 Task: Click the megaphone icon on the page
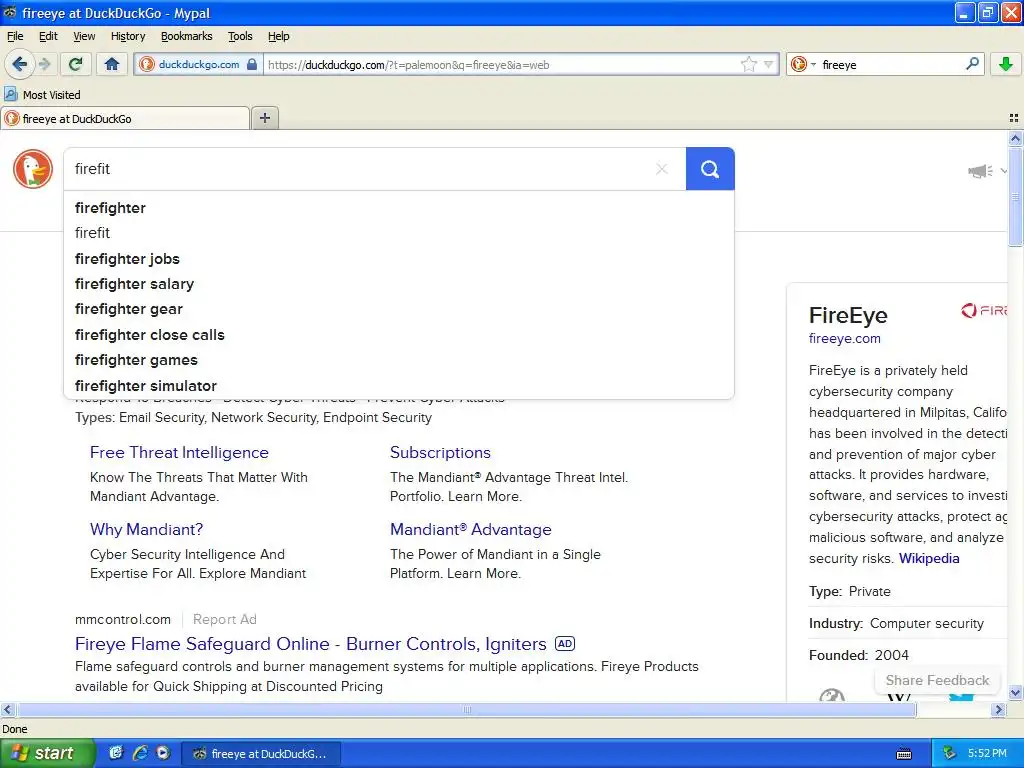(980, 171)
